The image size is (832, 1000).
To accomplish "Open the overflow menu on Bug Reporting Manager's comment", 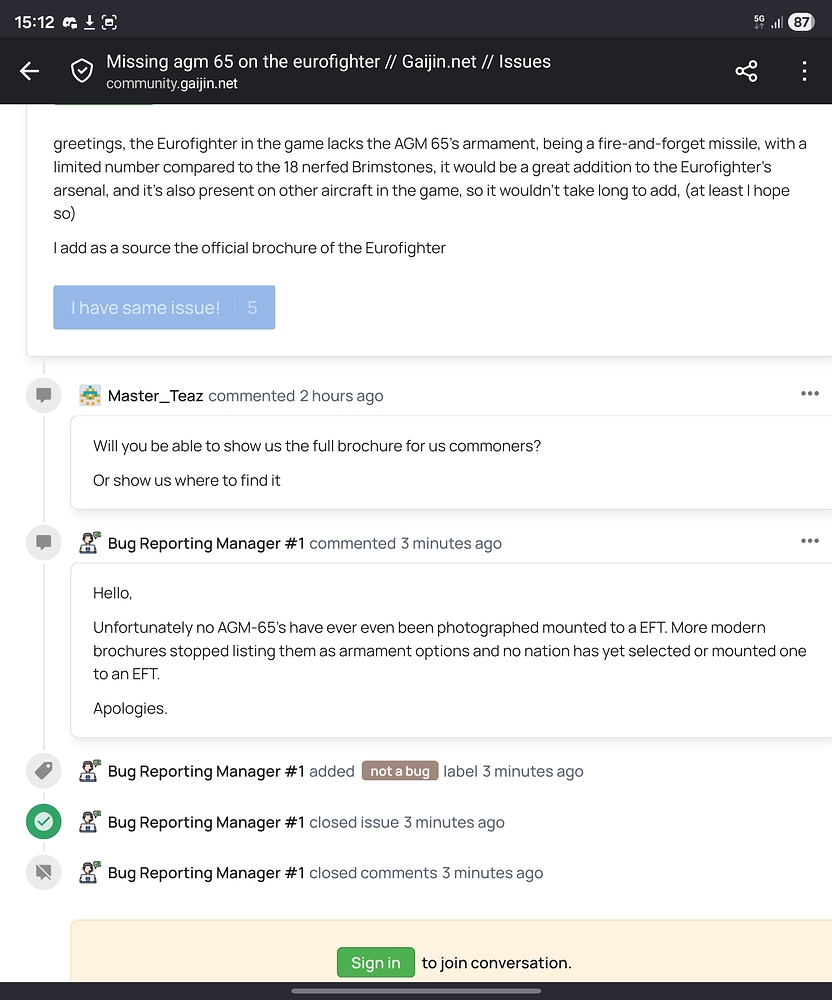I will [x=809, y=540].
